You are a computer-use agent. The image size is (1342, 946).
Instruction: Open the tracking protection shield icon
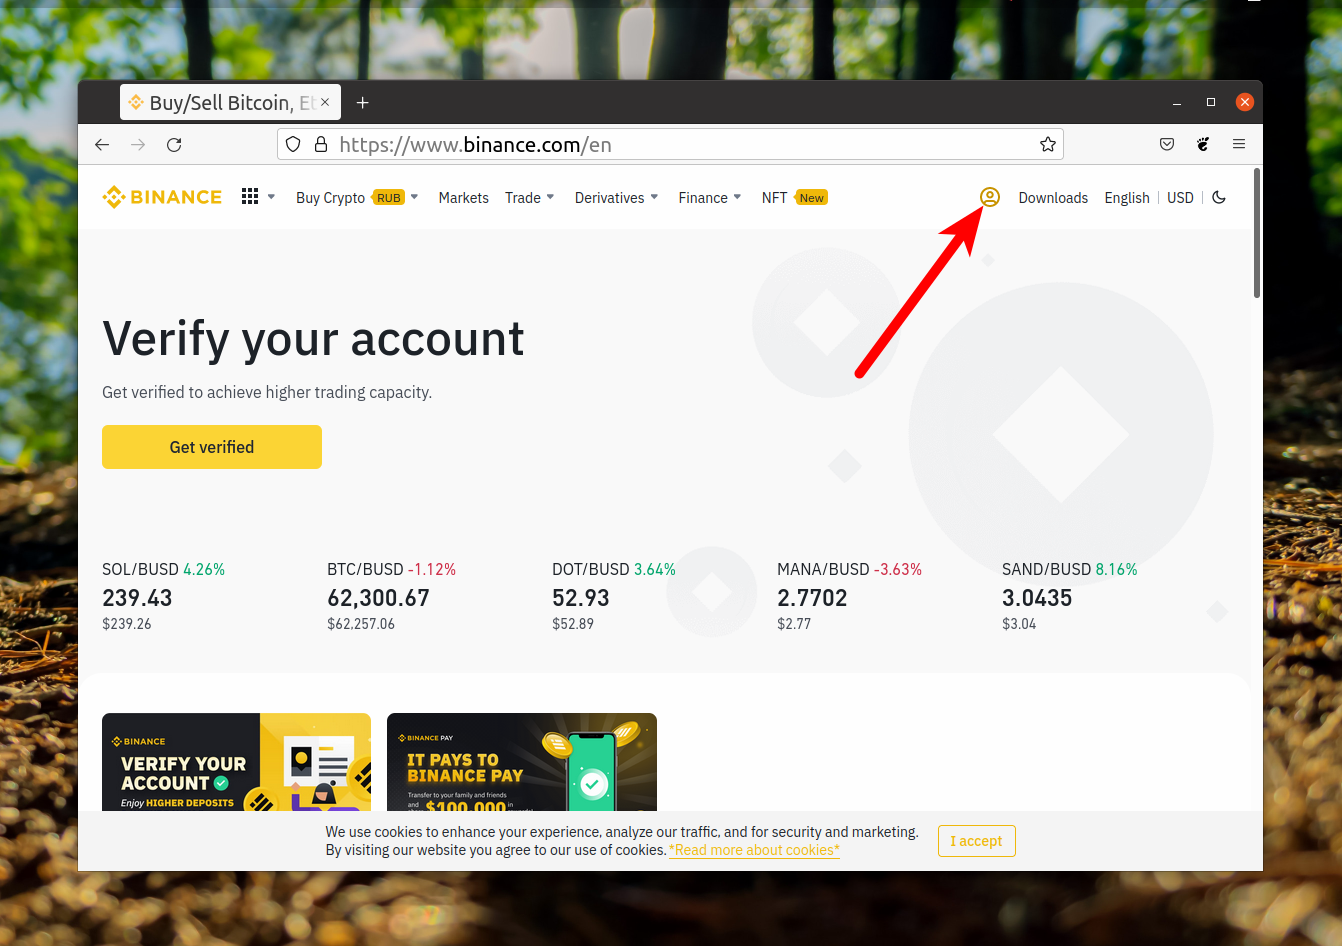(x=293, y=144)
